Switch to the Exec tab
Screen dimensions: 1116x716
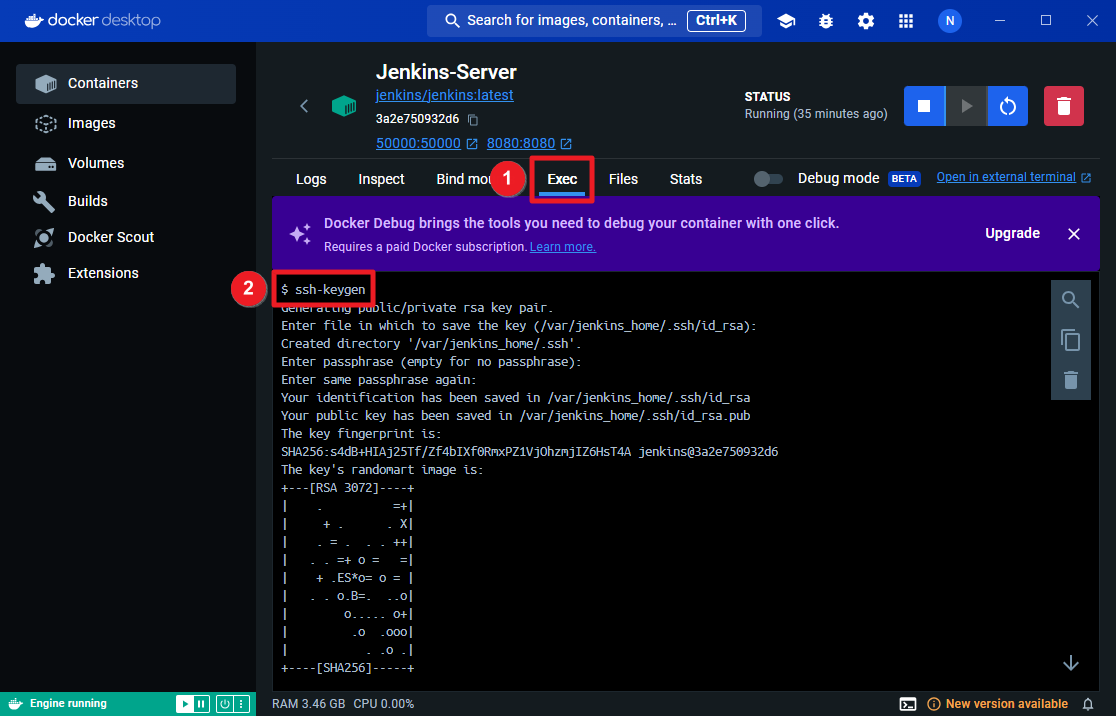[562, 179]
